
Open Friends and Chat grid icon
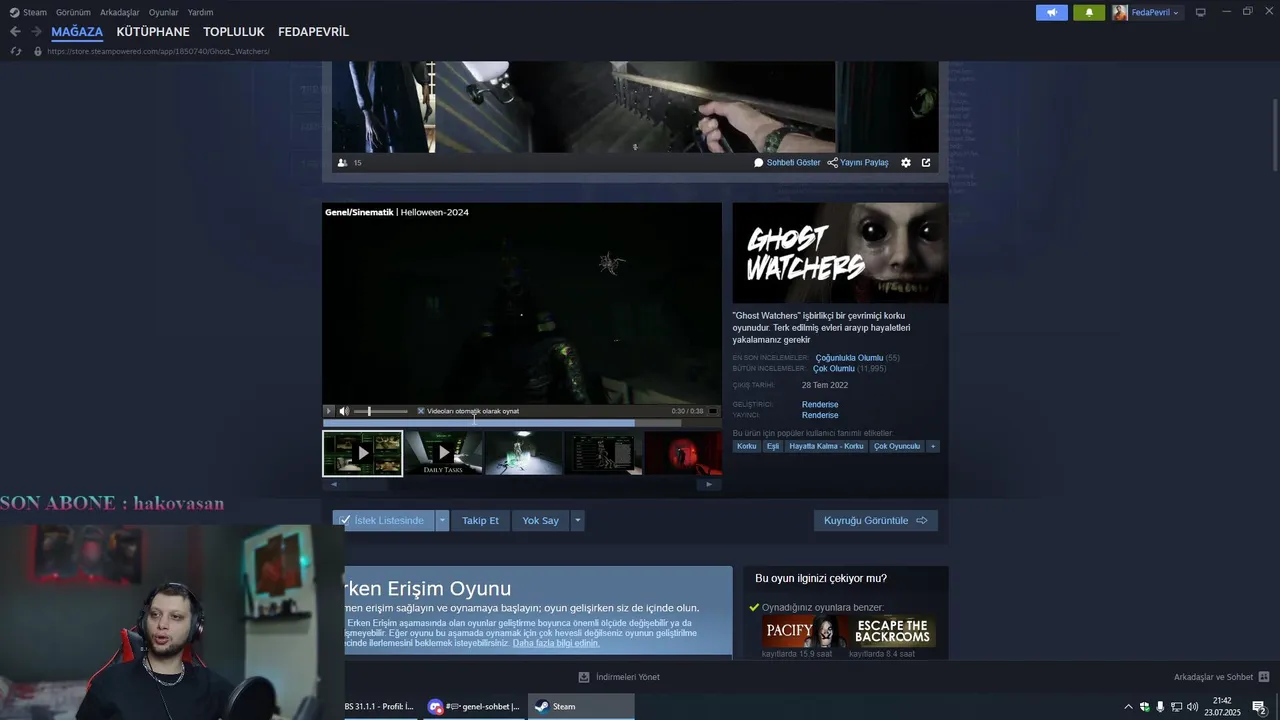click(1263, 677)
